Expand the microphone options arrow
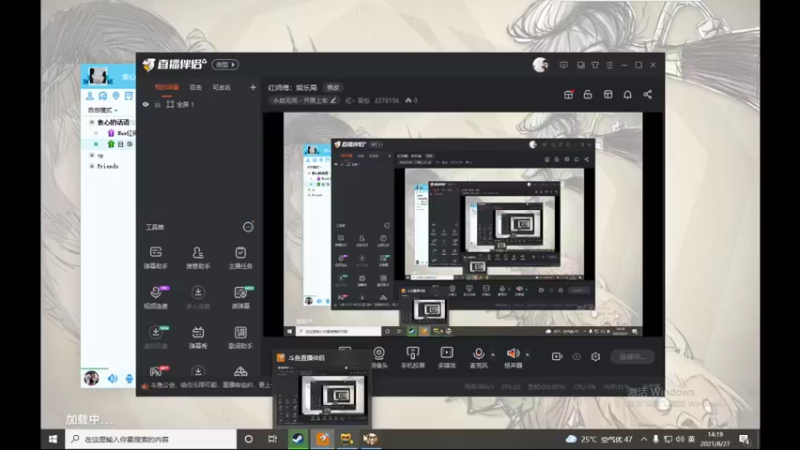The width and height of the screenshot is (800, 450). pyautogui.click(x=492, y=355)
